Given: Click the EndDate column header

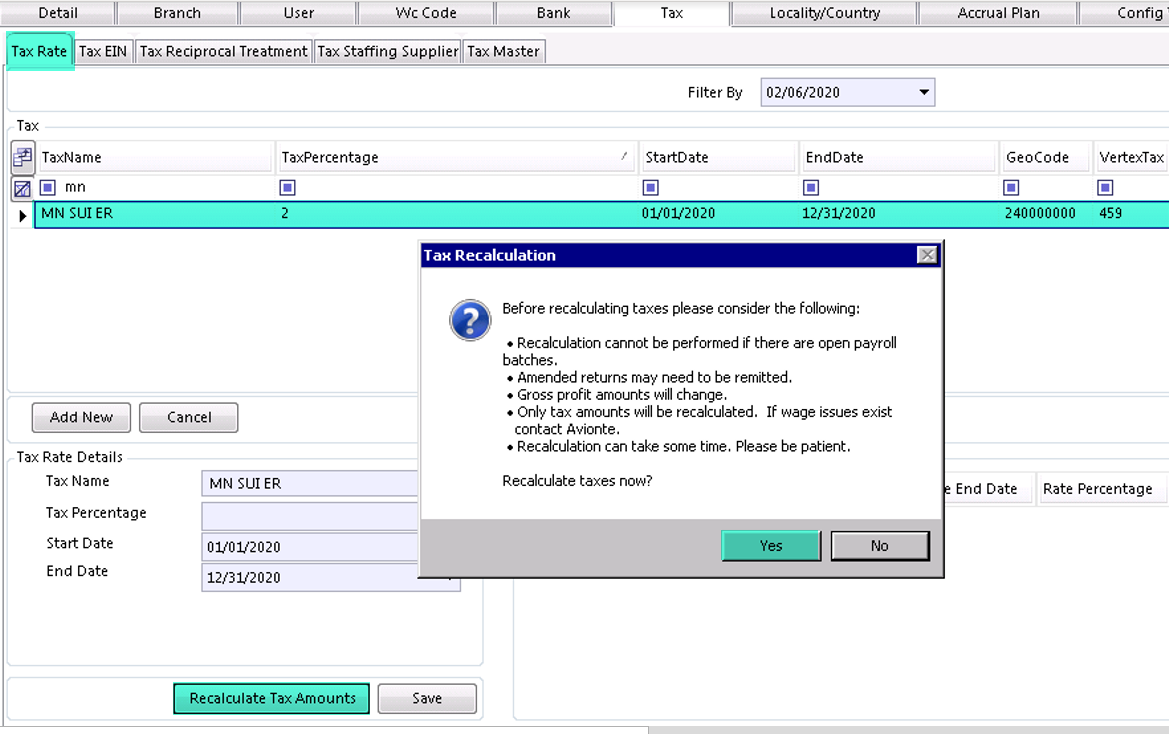Looking at the screenshot, I should (x=899, y=157).
